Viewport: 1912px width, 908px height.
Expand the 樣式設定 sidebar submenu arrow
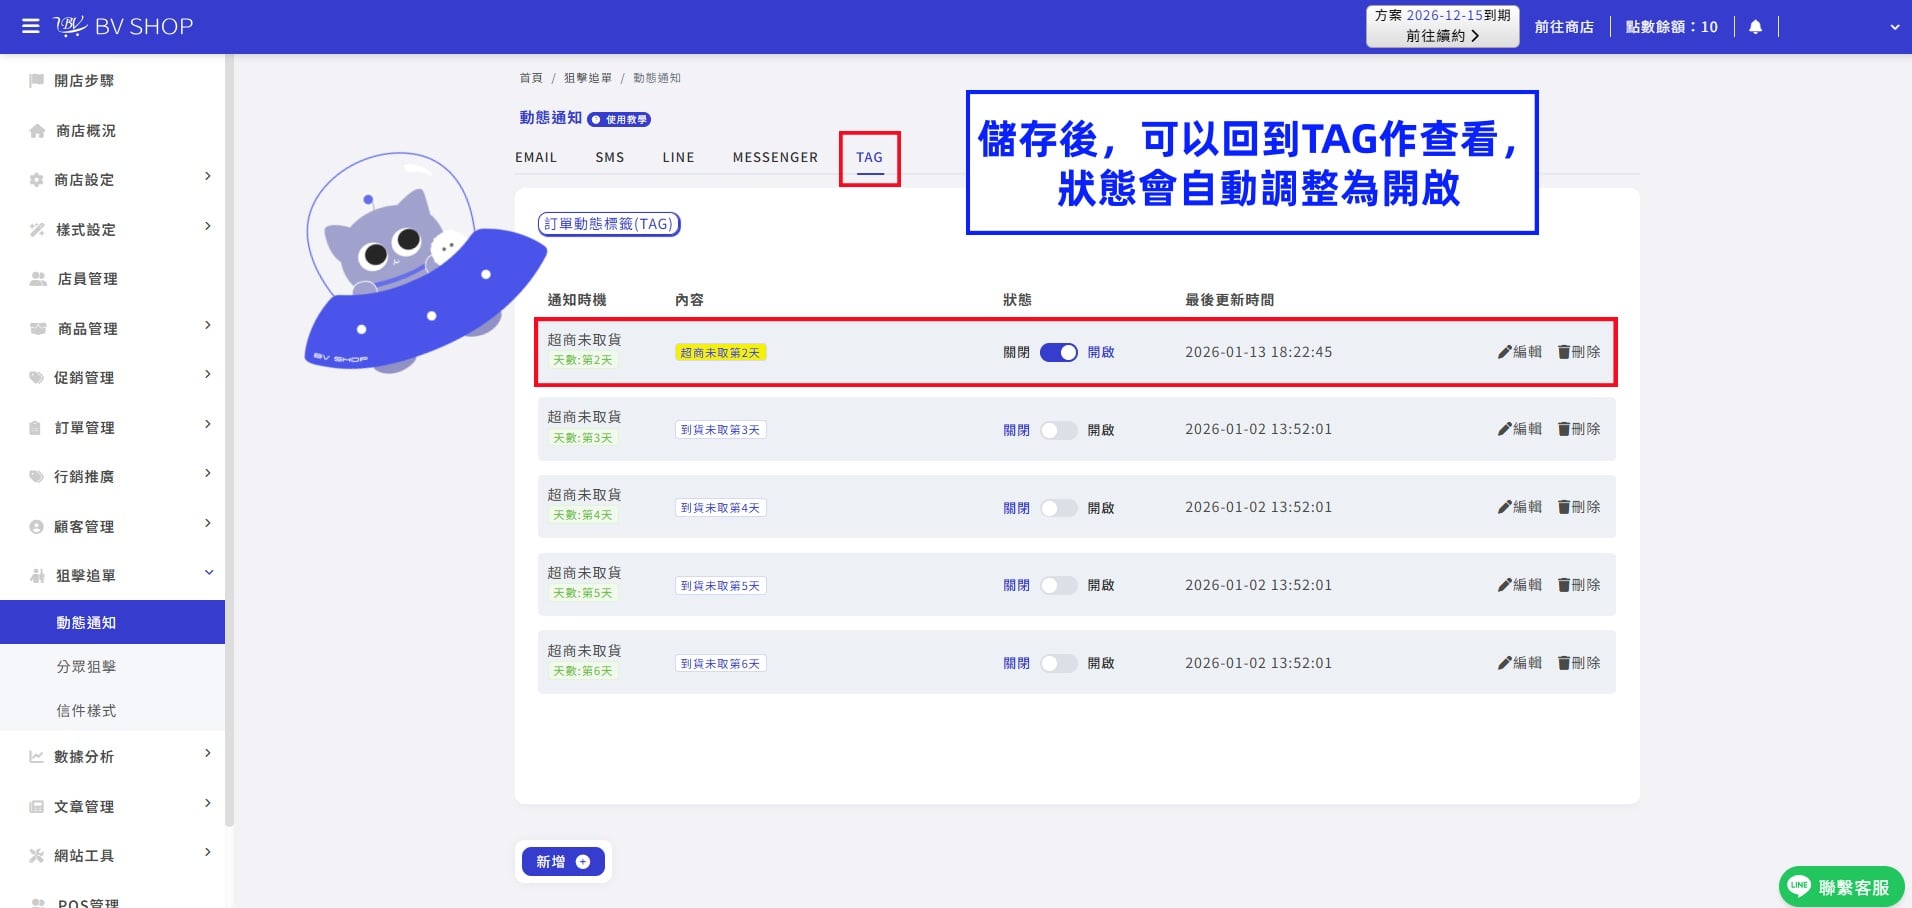(208, 227)
